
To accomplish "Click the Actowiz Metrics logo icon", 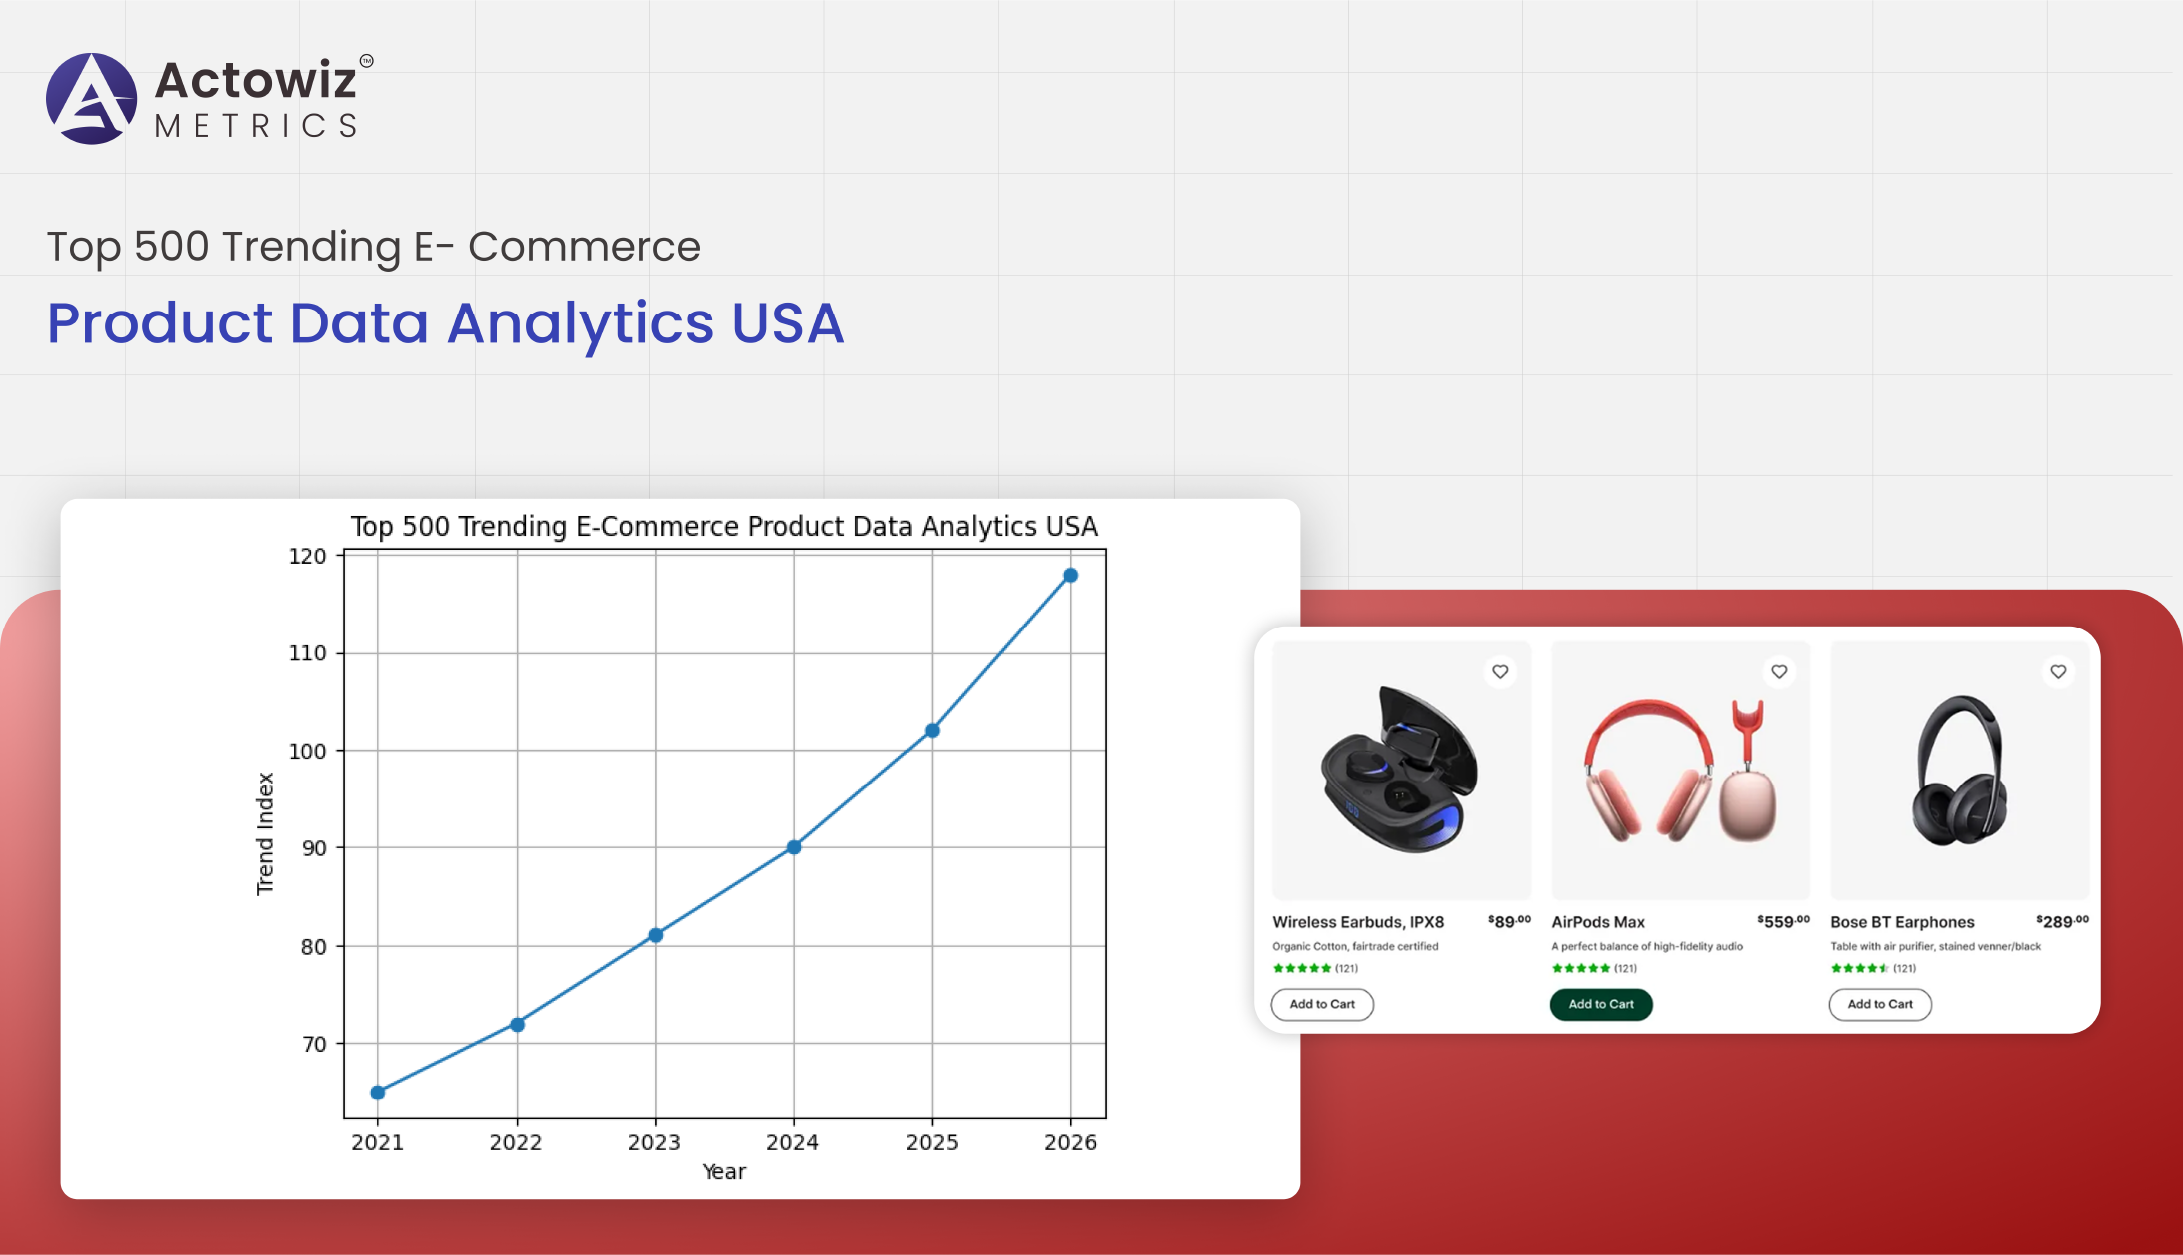I will click(91, 99).
